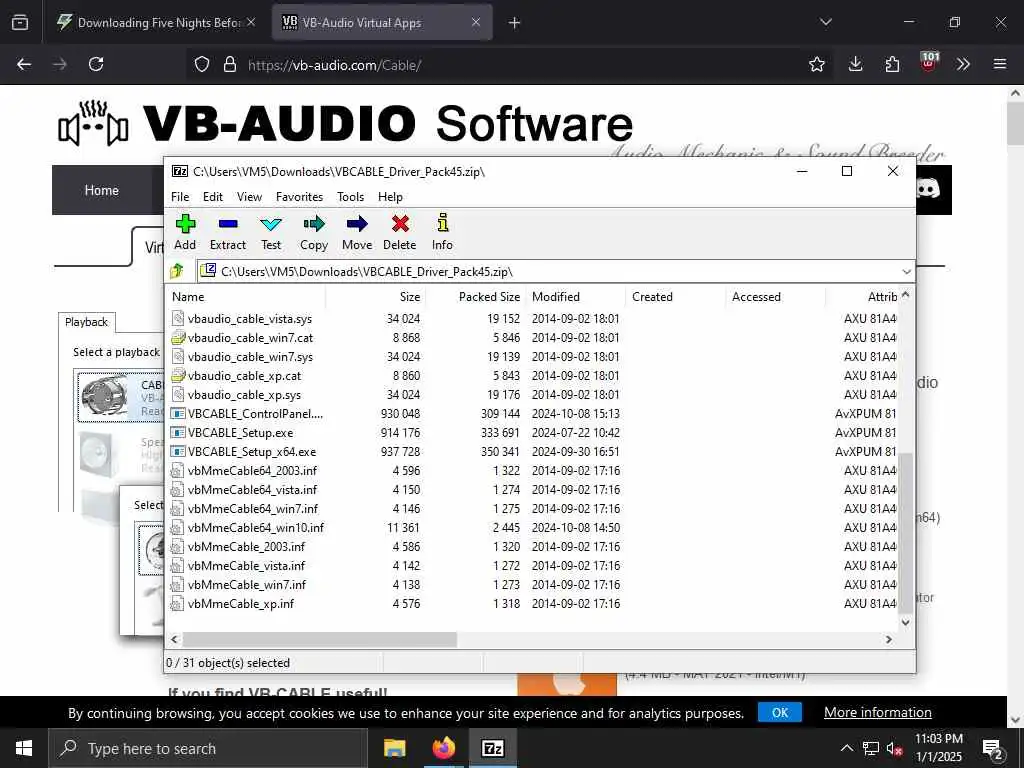Open Firefox downloads panel
This screenshot has height=768, width=1024.
click(x=856, y=64)
